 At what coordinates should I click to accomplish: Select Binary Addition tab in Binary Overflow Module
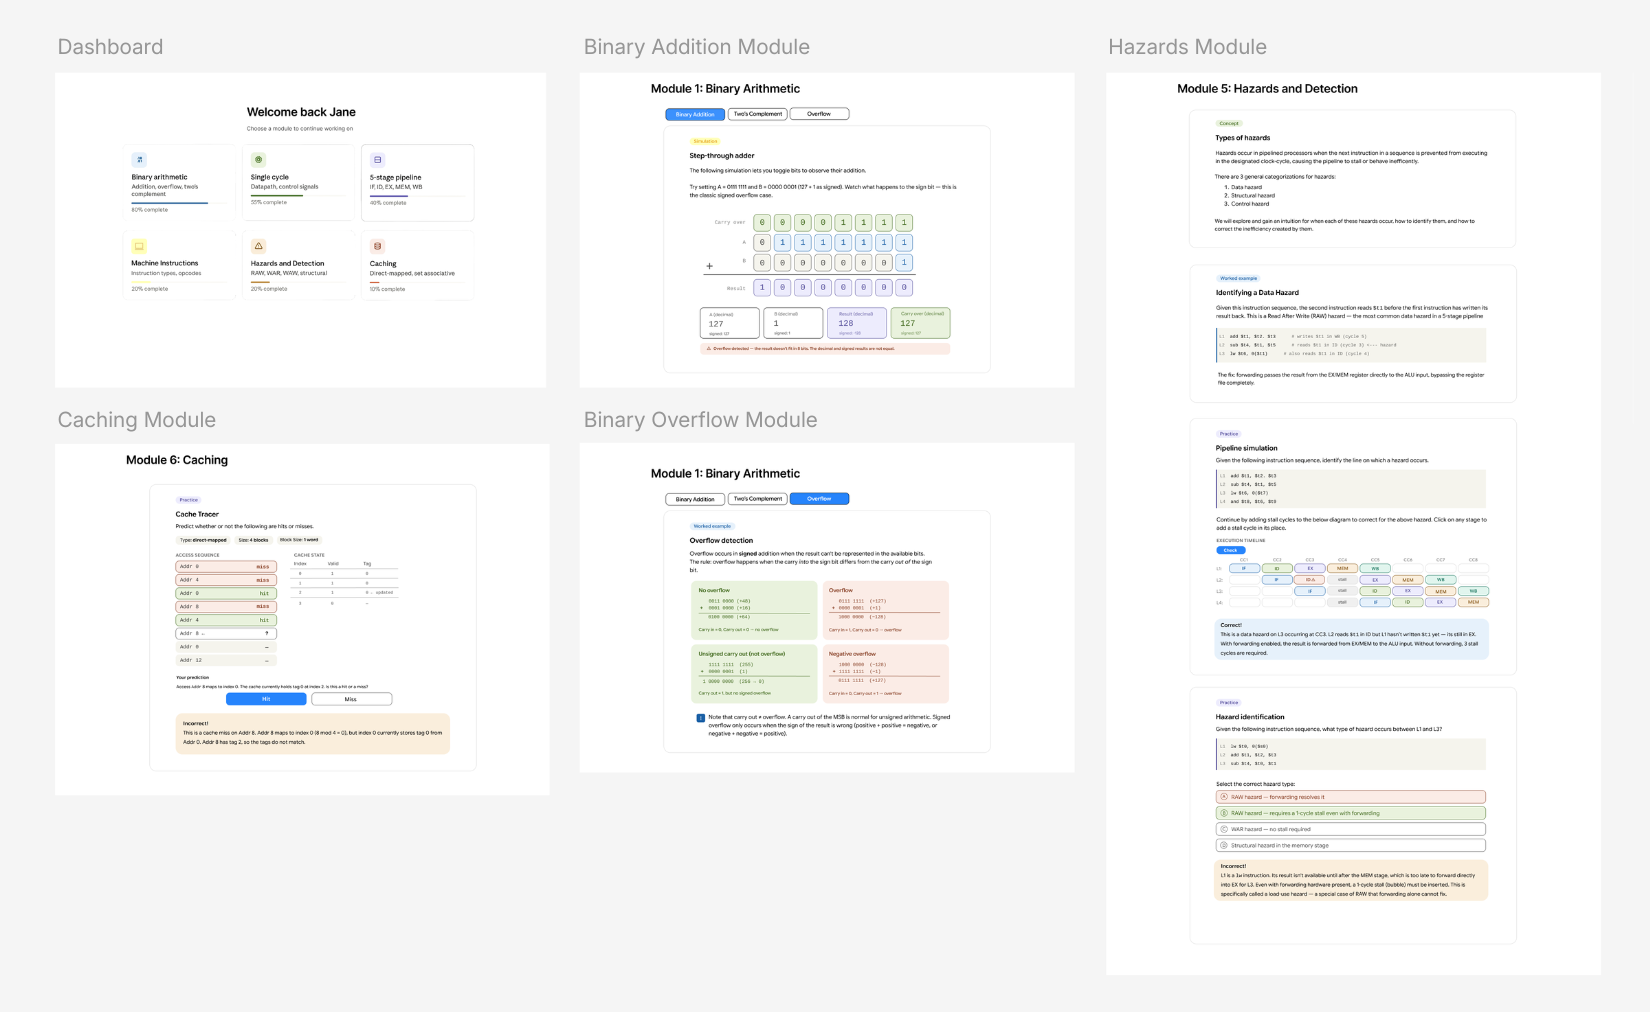coord(695,499)
